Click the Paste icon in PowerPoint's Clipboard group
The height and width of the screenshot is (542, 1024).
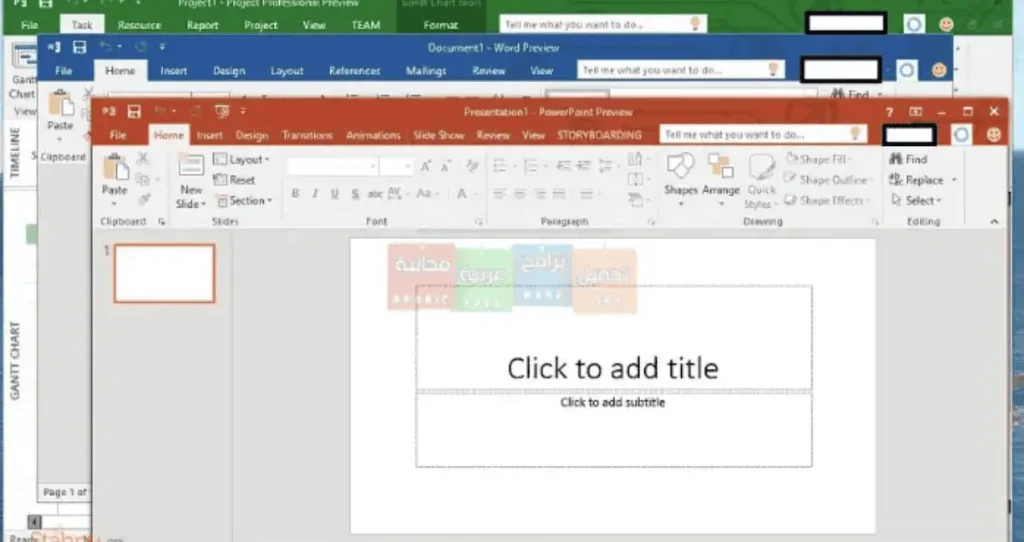[x=115, y=168]
